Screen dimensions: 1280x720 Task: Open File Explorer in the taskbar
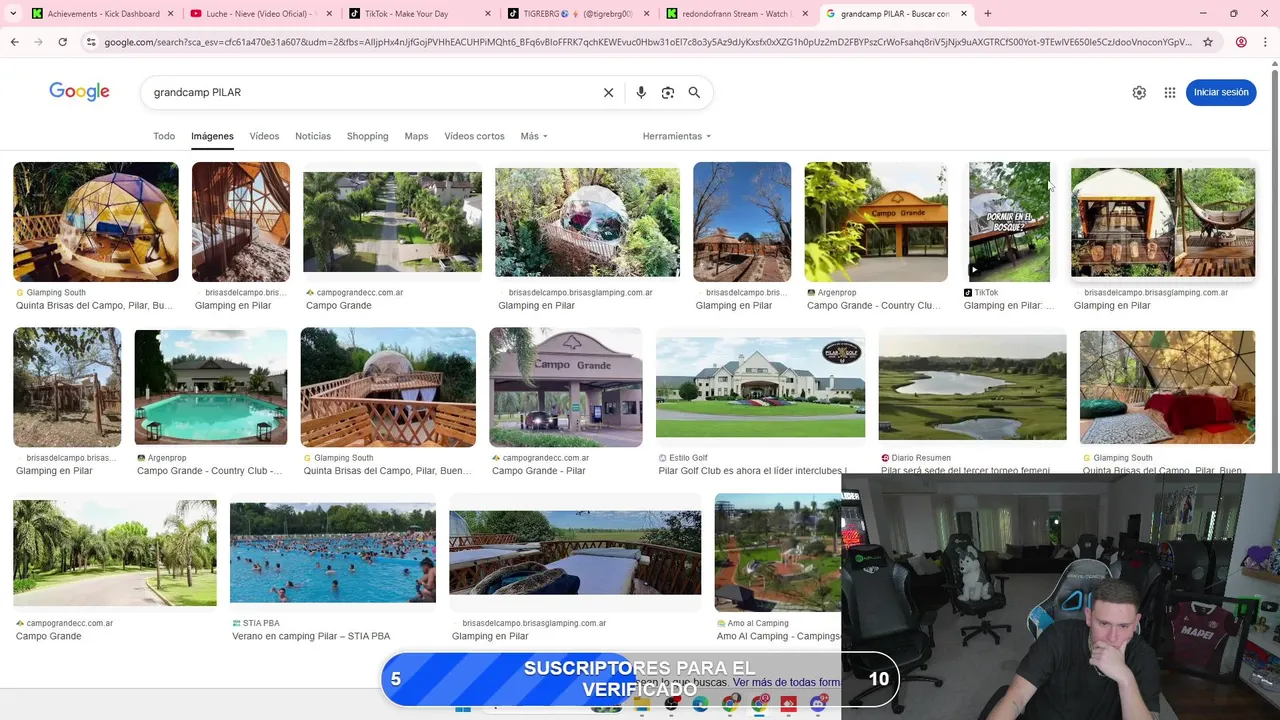pyautogui.click(x=642, y=706)
